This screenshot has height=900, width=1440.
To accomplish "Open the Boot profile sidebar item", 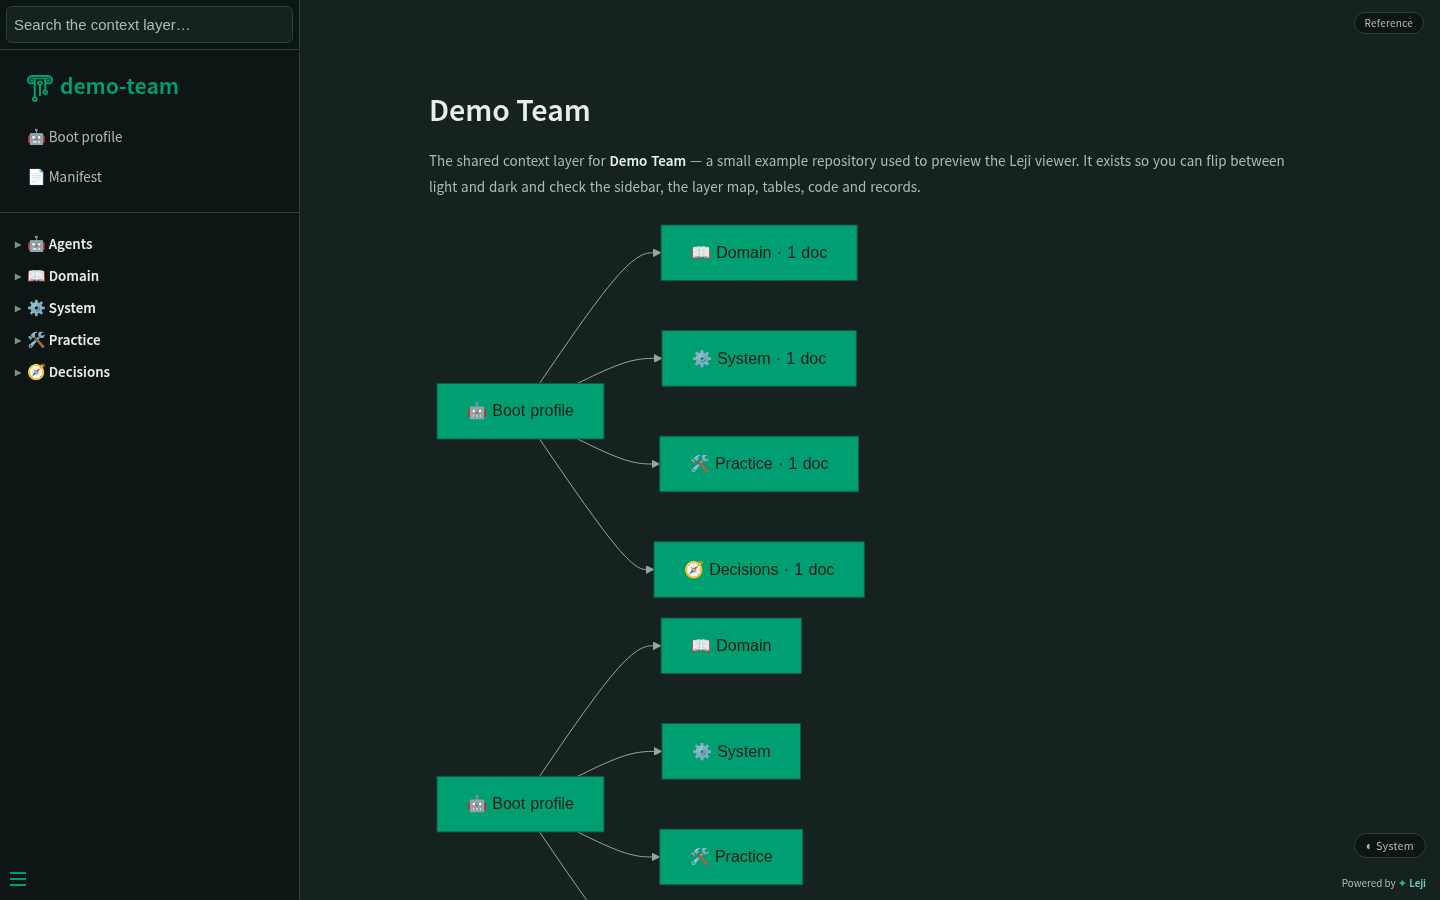I will point(75,137).
